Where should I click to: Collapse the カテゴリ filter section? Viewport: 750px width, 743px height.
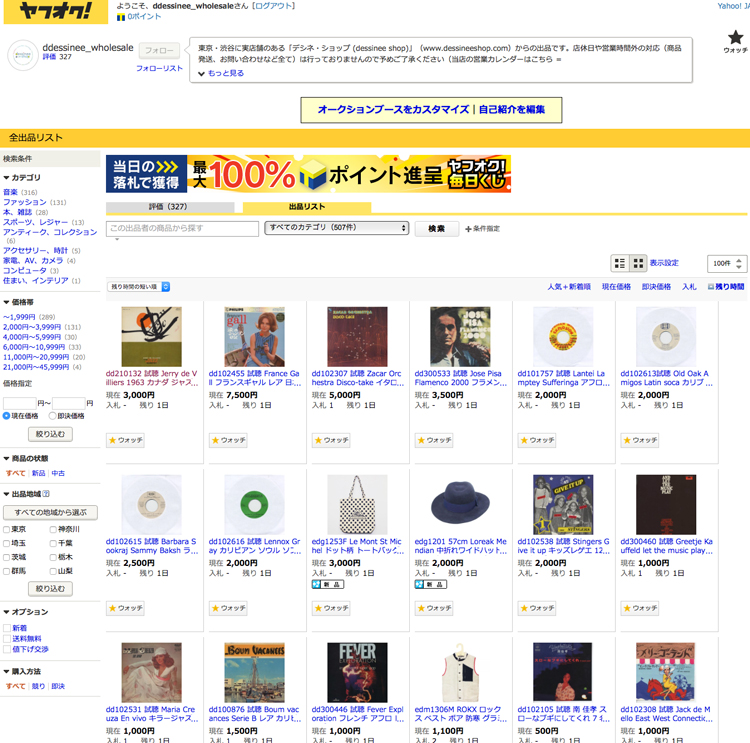click(x=22, y=177)
